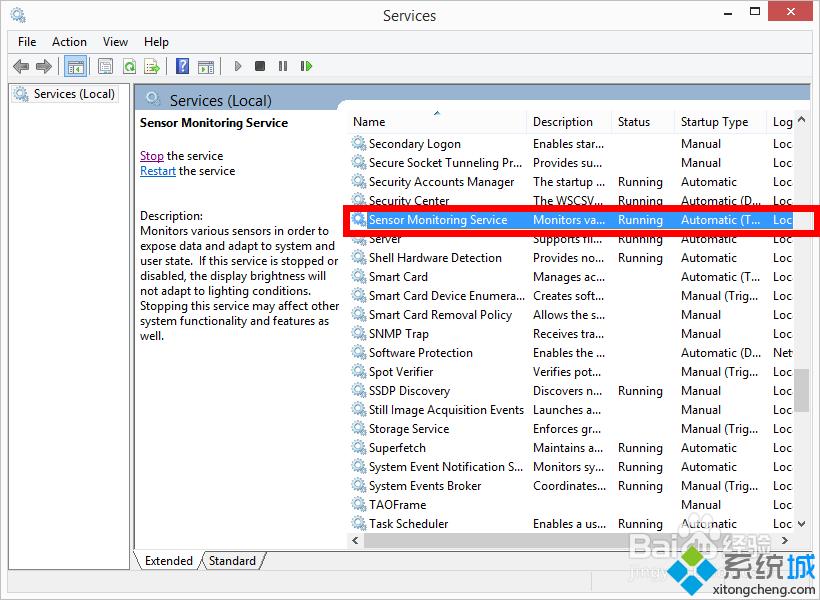This screenshot has width=820, height=600.
Task: Click the Back arrow toolbar icon
Action: [x=21, y=66]
